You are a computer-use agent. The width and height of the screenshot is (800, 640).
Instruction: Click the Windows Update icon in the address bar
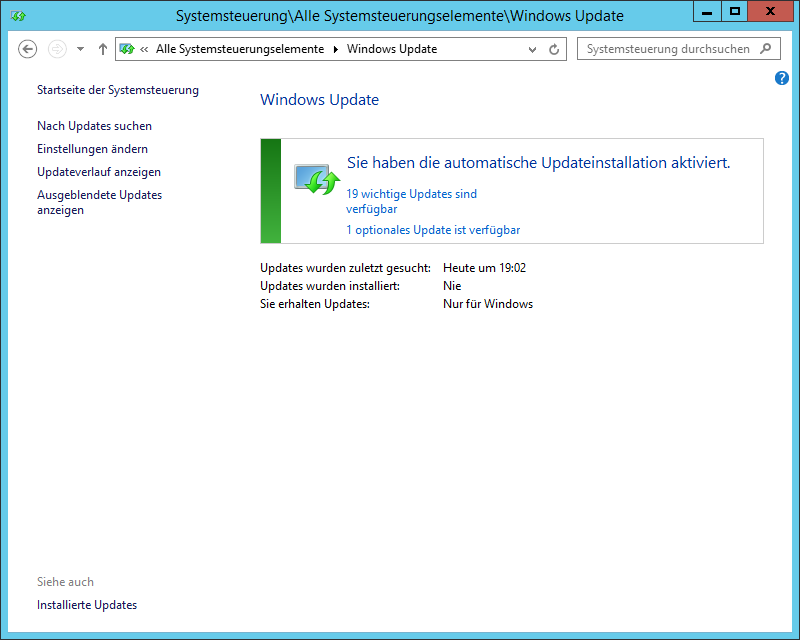pos(127,49)
